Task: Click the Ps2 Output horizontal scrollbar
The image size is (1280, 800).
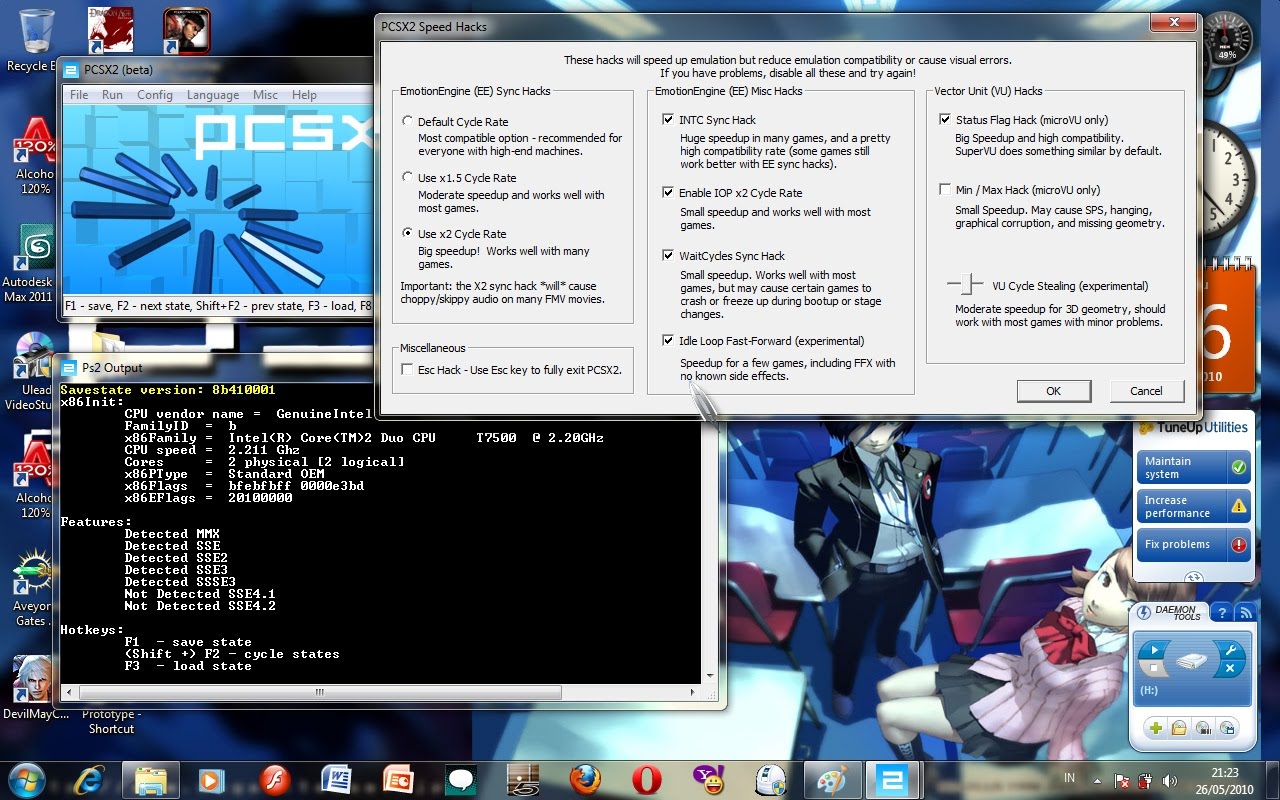Action: click(320, 692)
